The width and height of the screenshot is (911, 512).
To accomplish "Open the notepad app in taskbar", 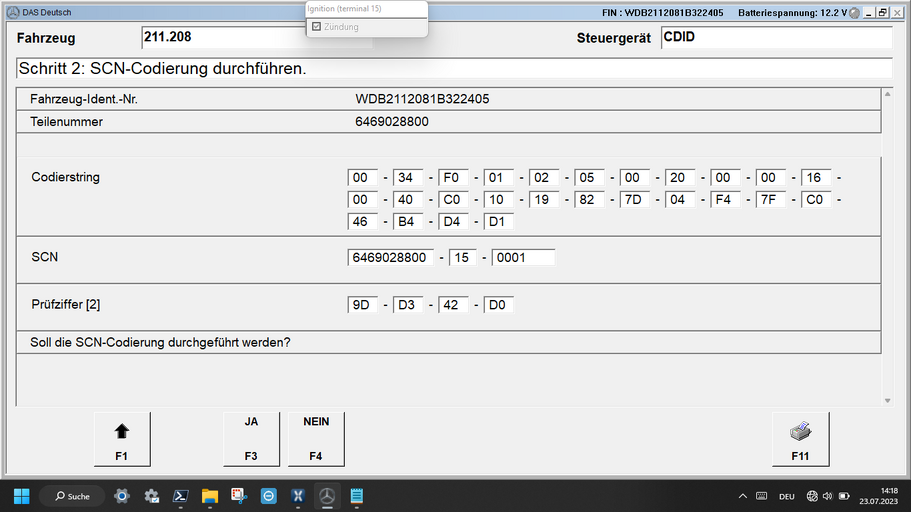I will point(357,496).
